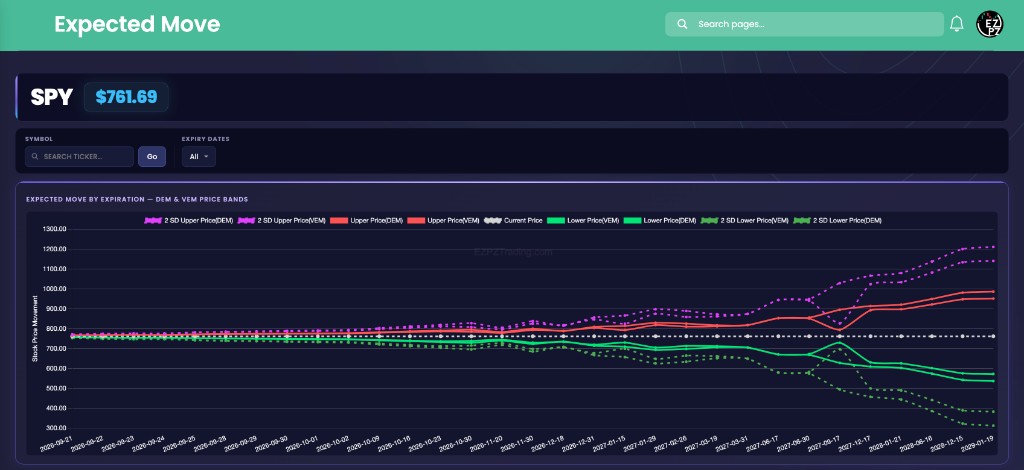
Task: Click the Go button
Action: pos(152,157)
